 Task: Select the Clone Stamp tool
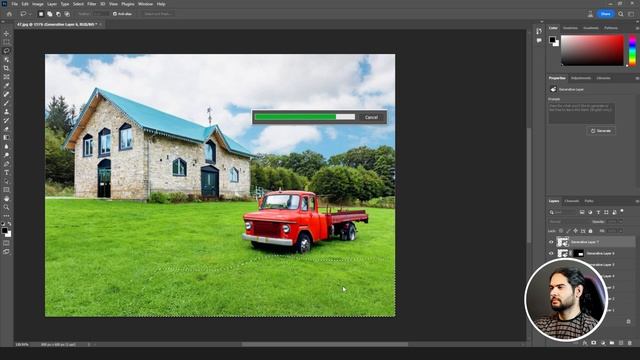point(6,111)
